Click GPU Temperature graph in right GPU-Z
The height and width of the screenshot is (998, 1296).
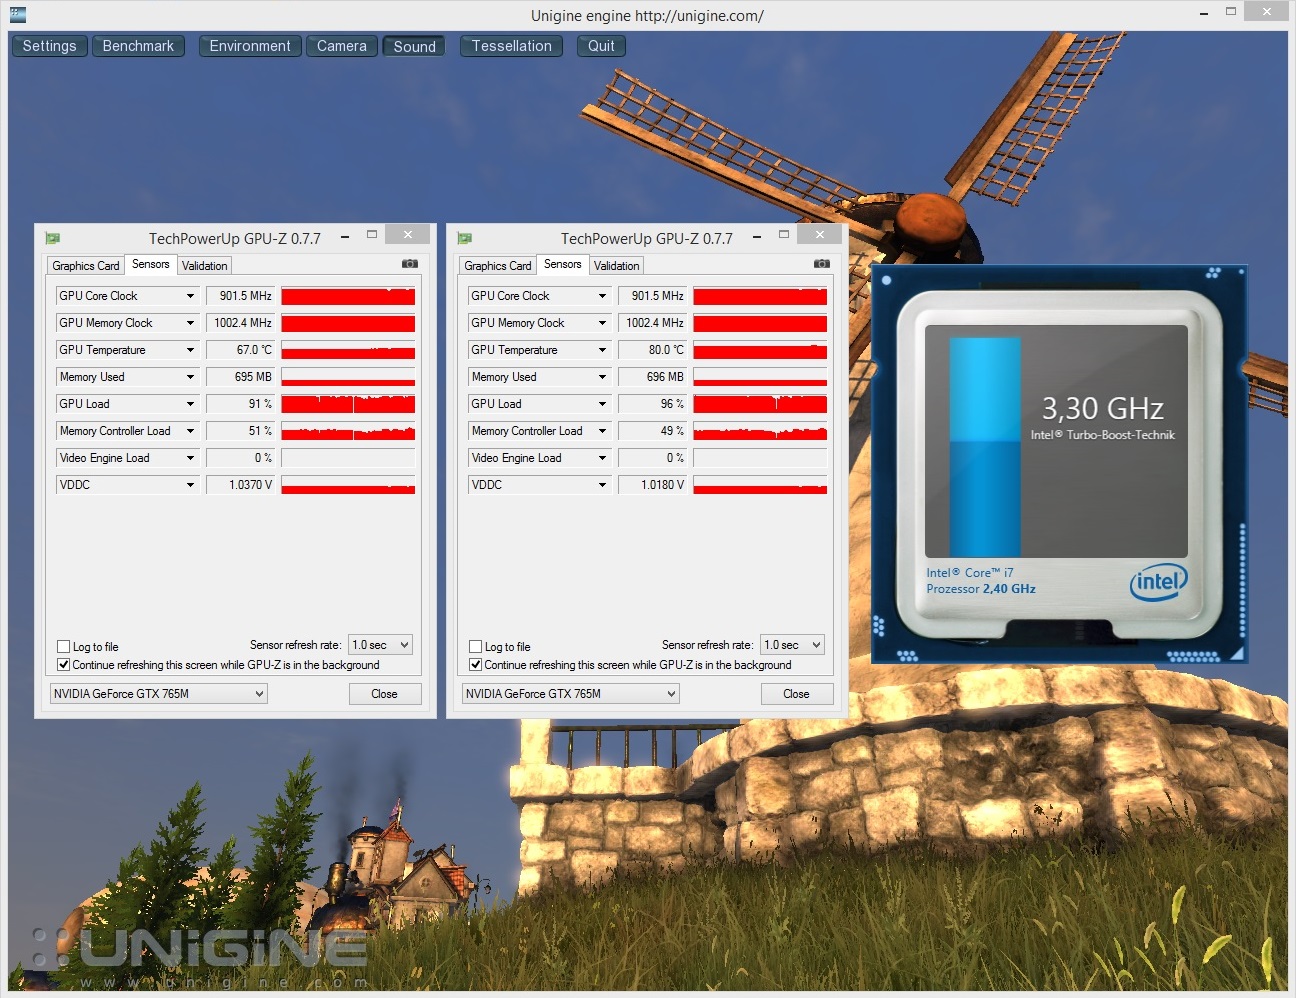(x=760, y=350)
